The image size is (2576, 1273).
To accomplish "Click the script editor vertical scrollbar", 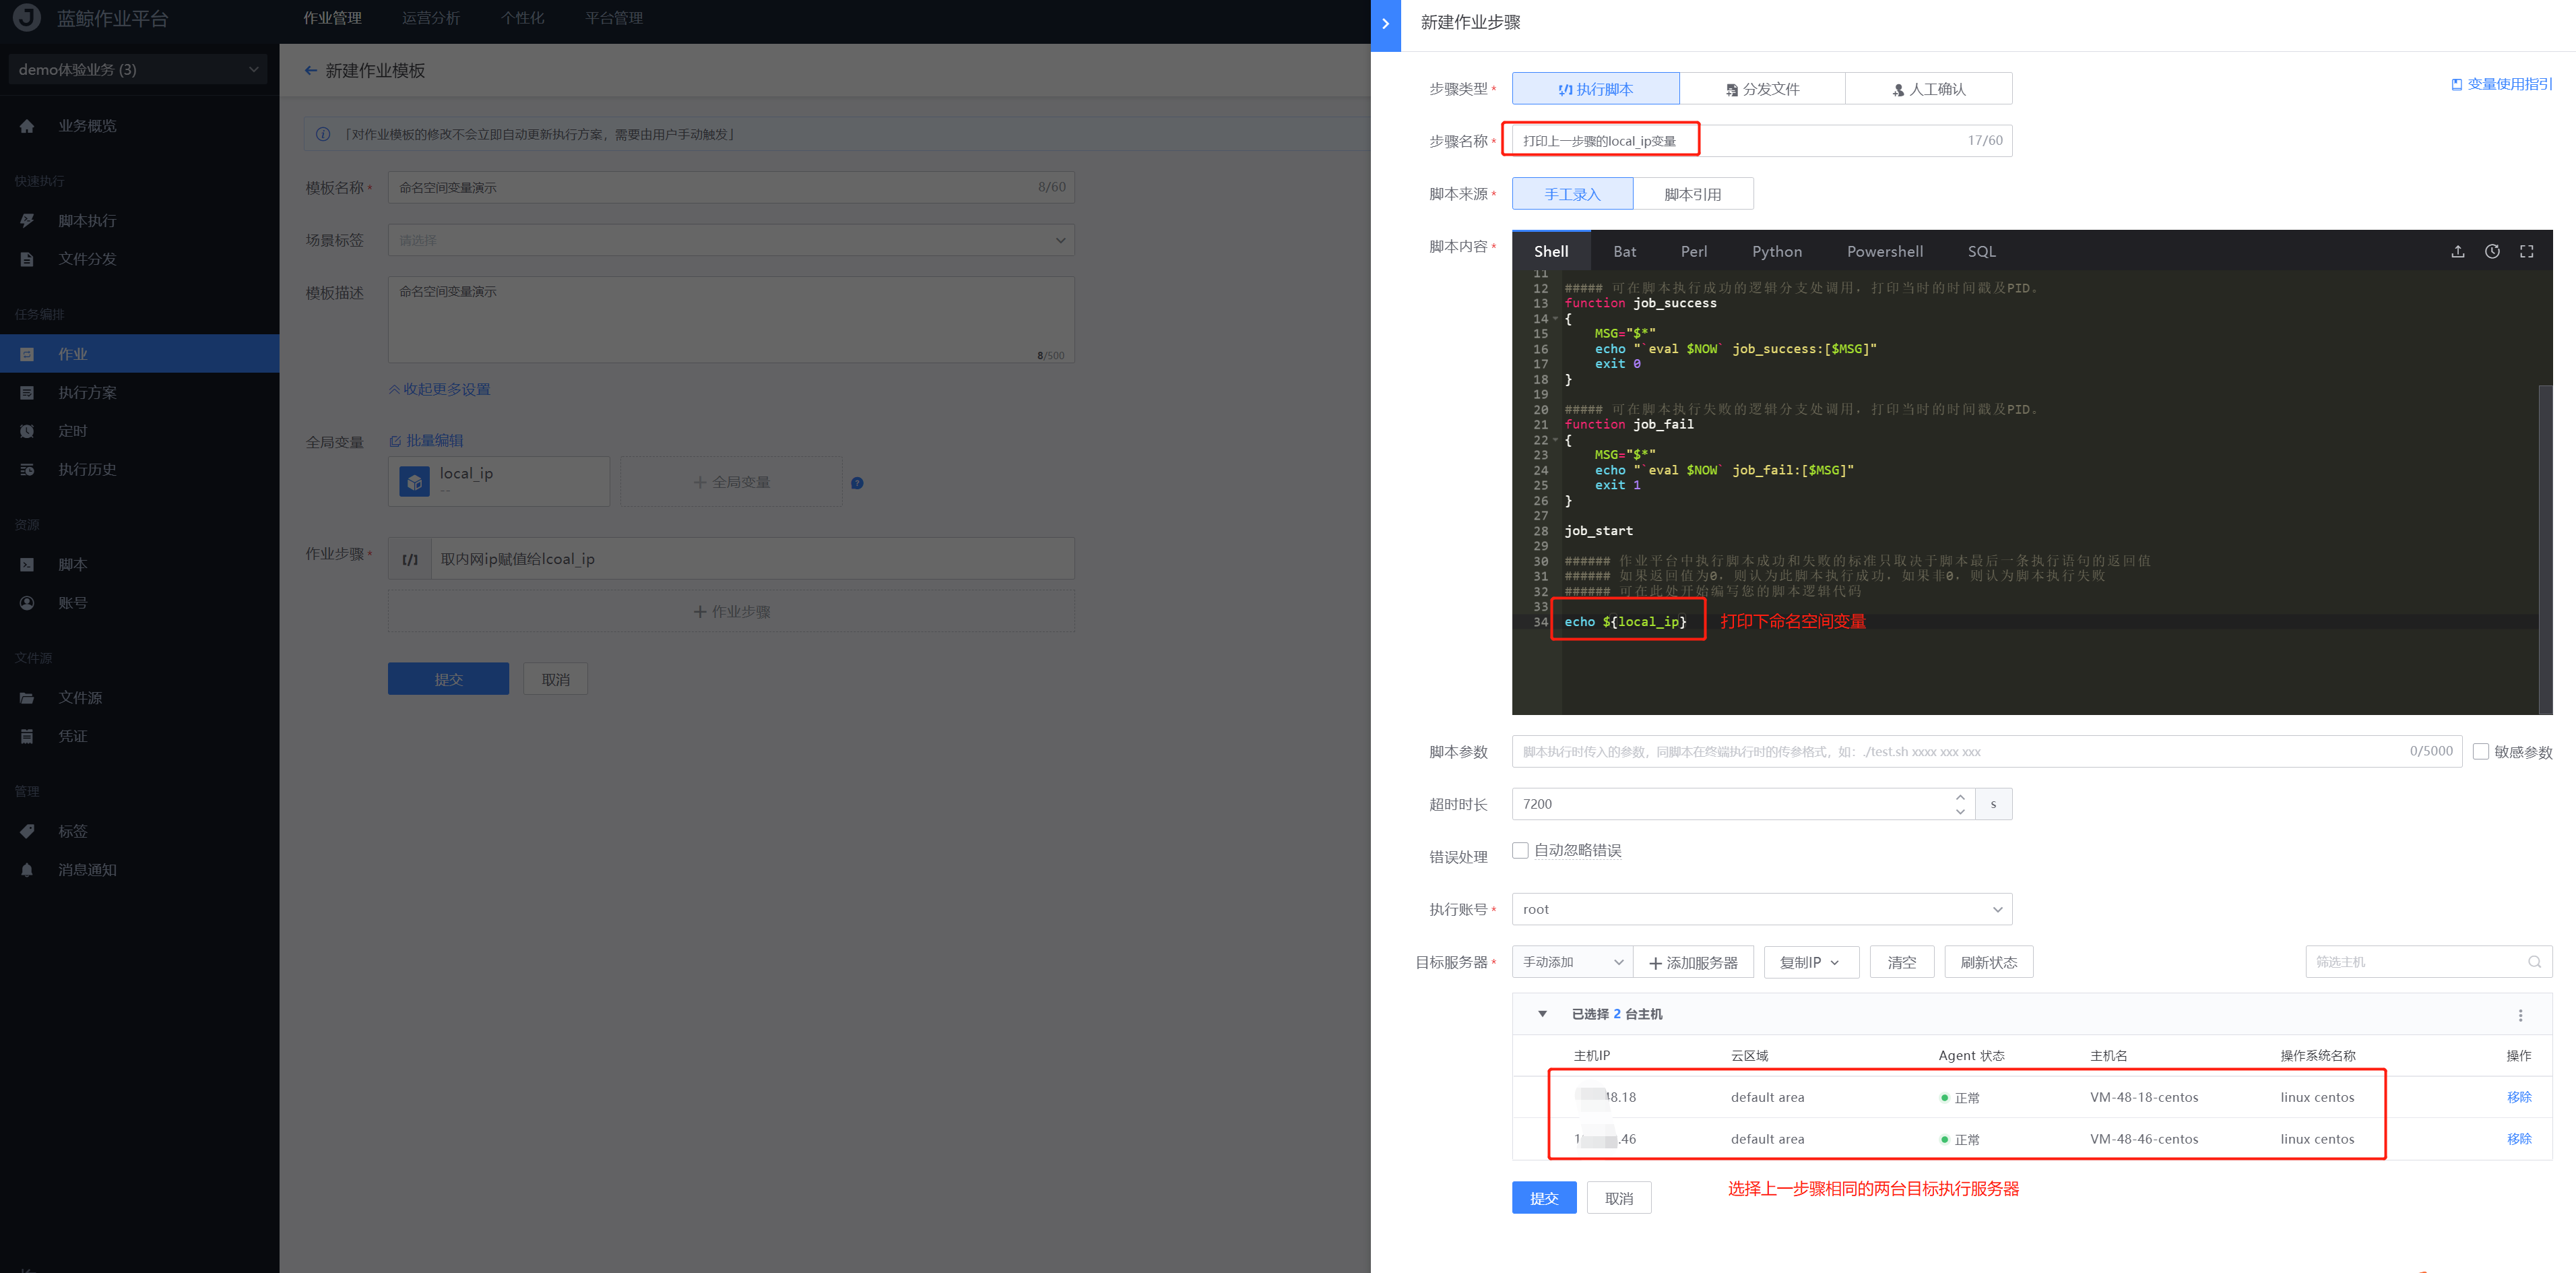I will pos(2545,550).
